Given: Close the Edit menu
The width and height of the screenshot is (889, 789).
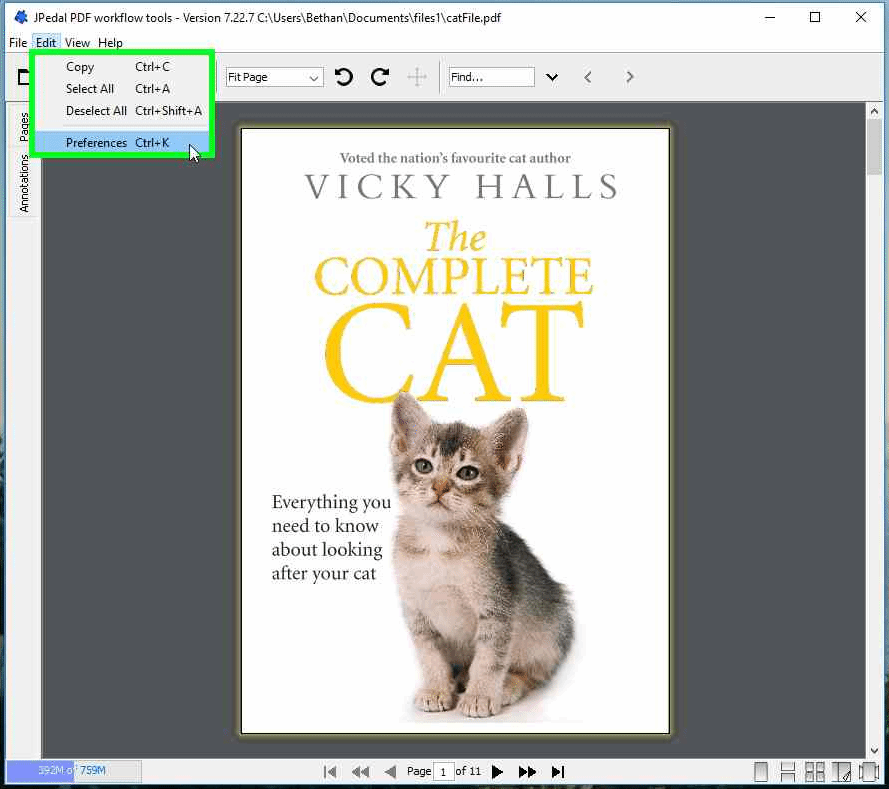Looking at the screenshot, I should click(x=46, y=43).
